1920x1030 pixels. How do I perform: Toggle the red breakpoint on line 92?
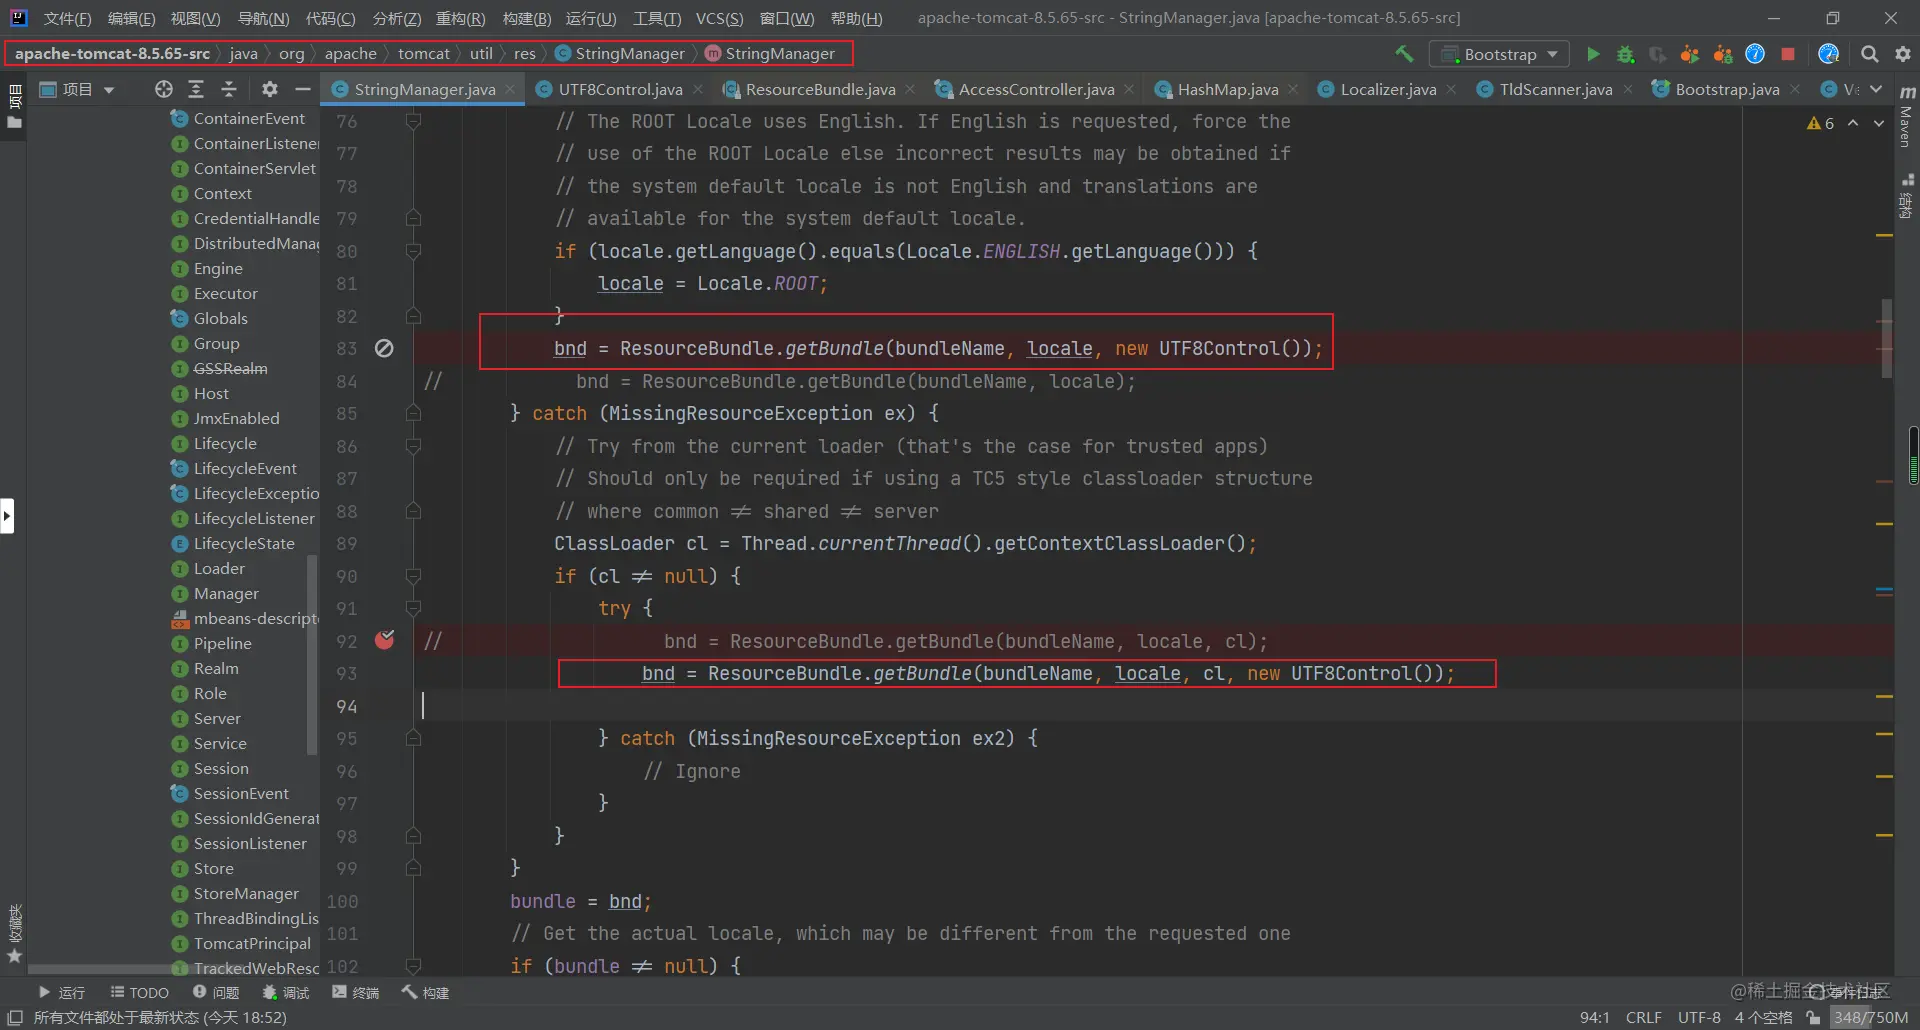(384, 640)
